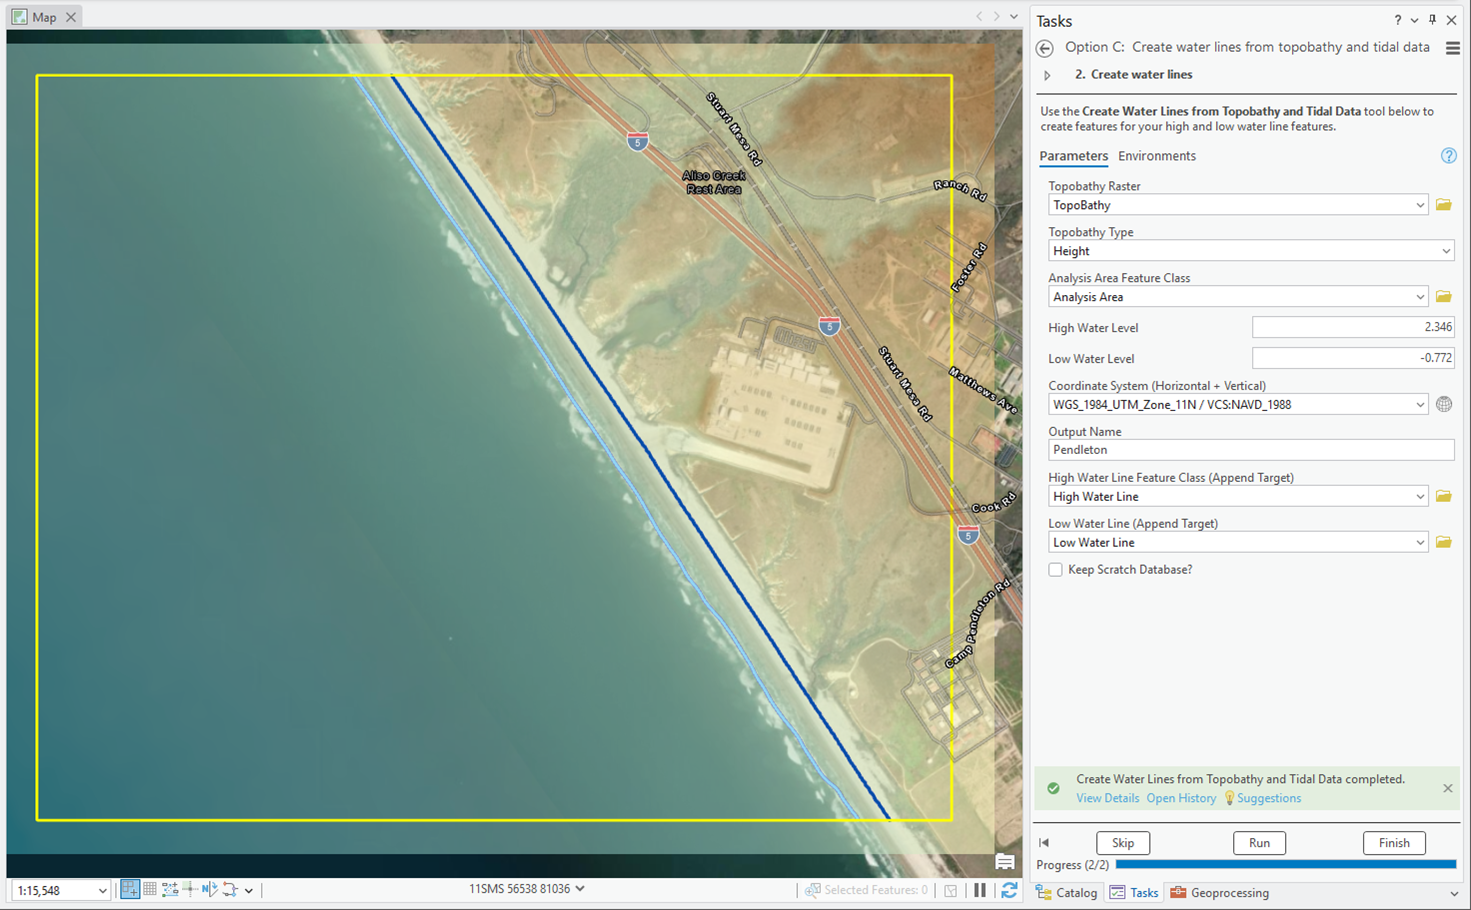Refresh the map view
Screen dimensions: 1471x910
pos(1009,890)
